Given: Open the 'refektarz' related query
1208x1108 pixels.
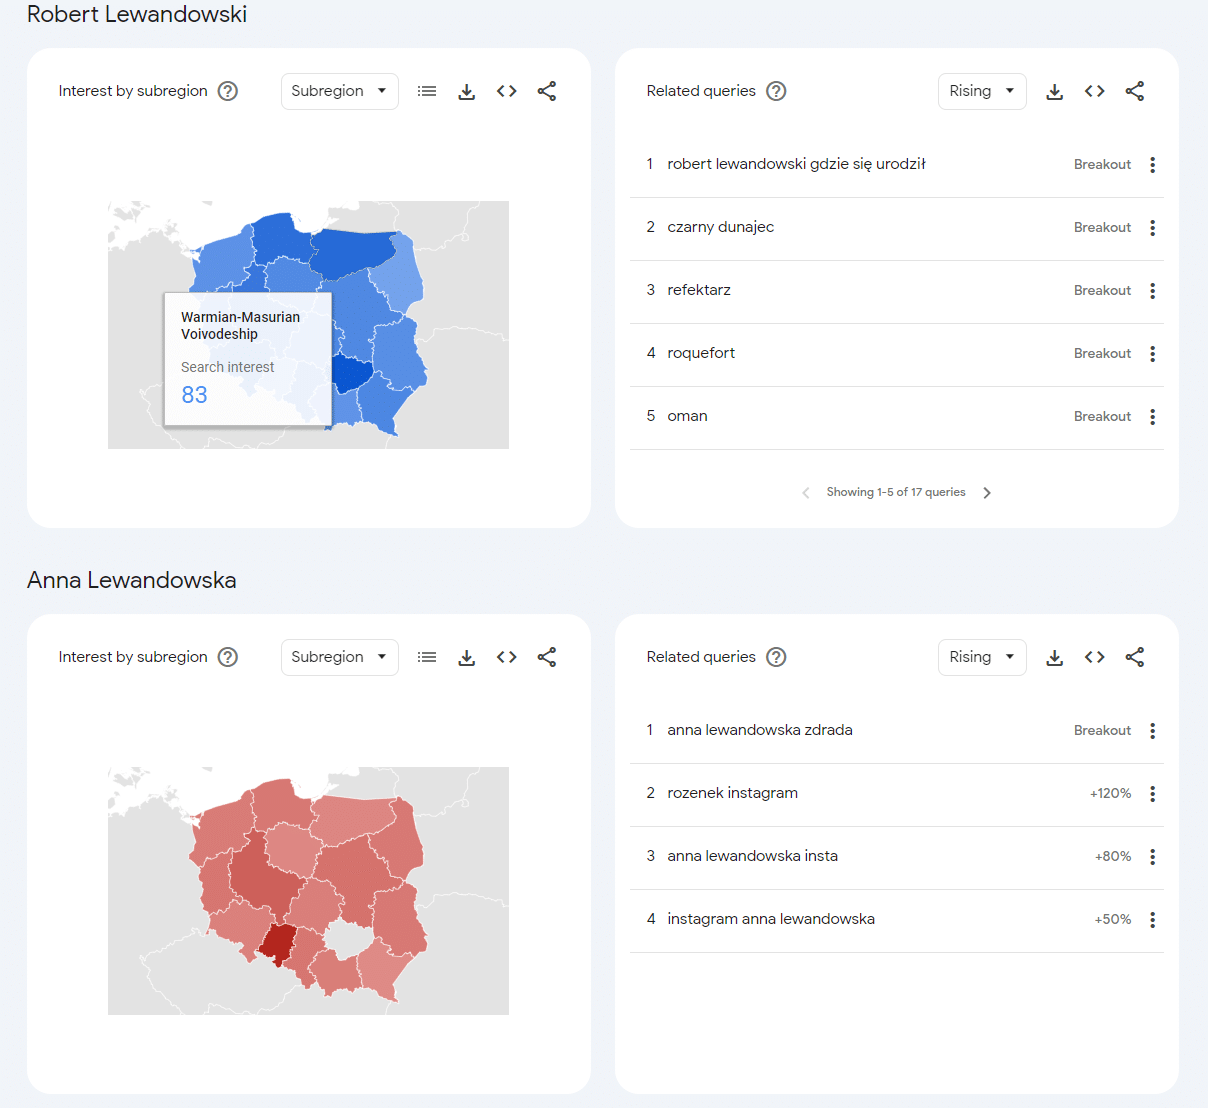Looking at the screenshot, I should 699,290.
